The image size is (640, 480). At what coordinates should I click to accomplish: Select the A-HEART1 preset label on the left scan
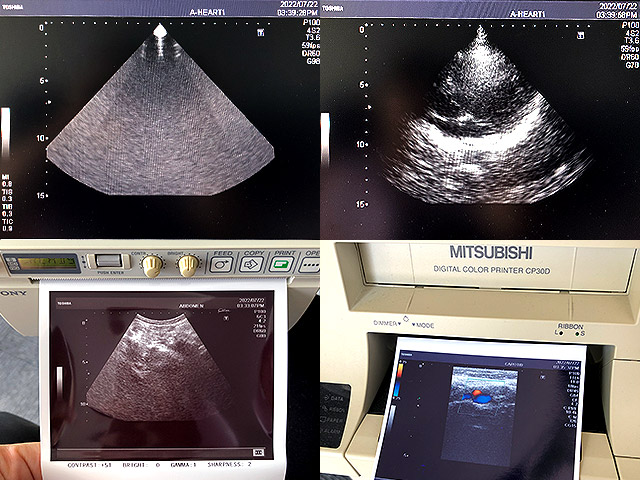[x=207, y=12]
